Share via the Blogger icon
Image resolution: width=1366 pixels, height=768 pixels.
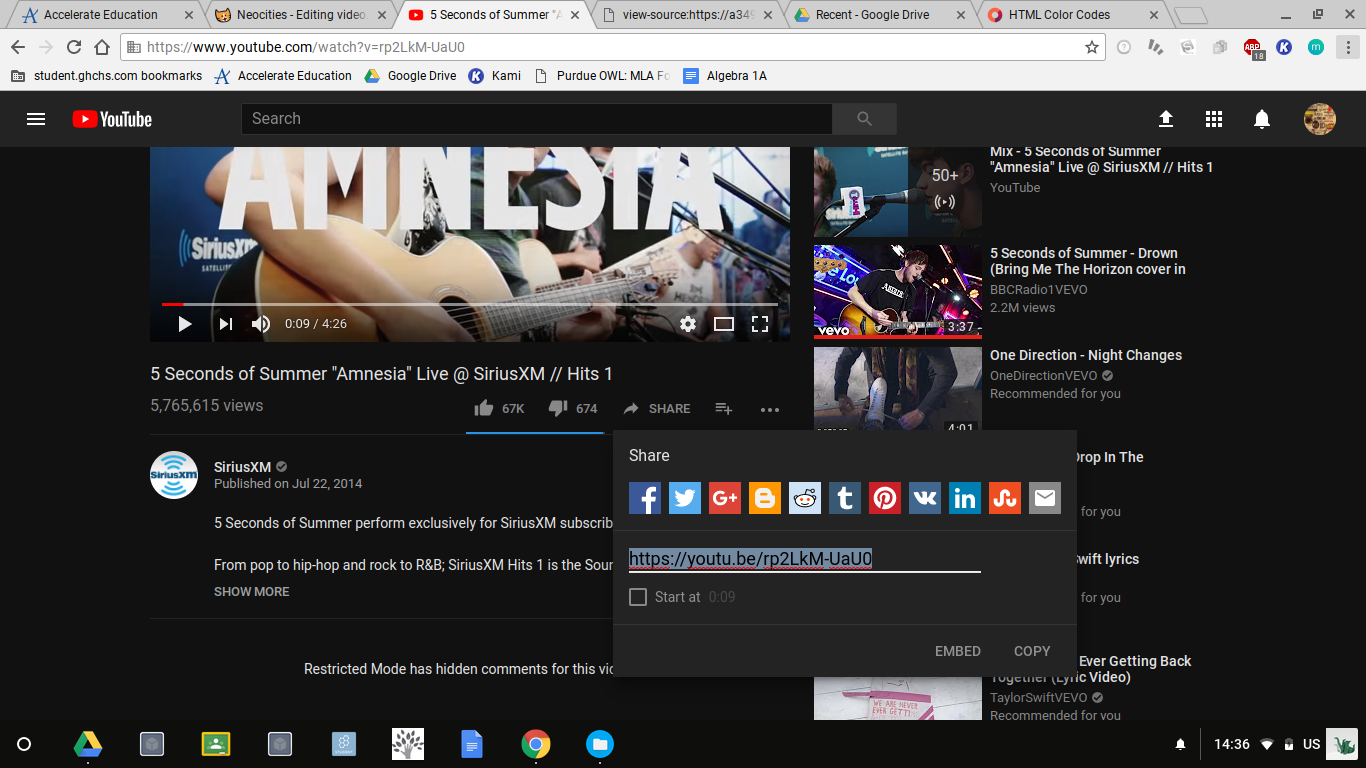coord(765,497)
